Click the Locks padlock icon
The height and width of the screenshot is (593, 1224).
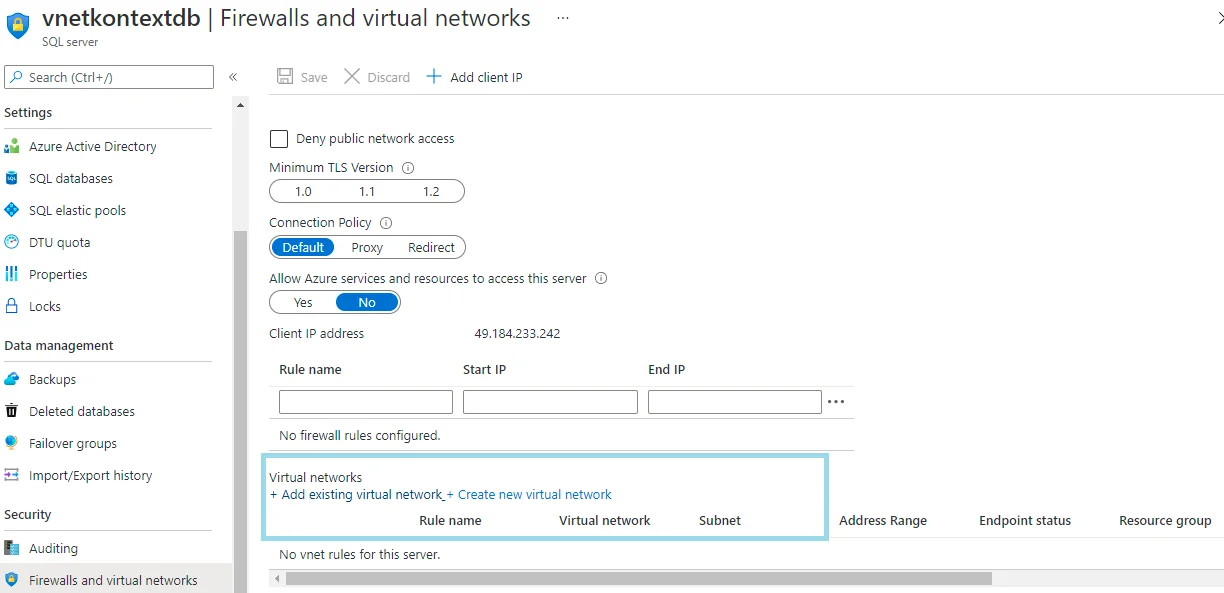click(12, 307)
